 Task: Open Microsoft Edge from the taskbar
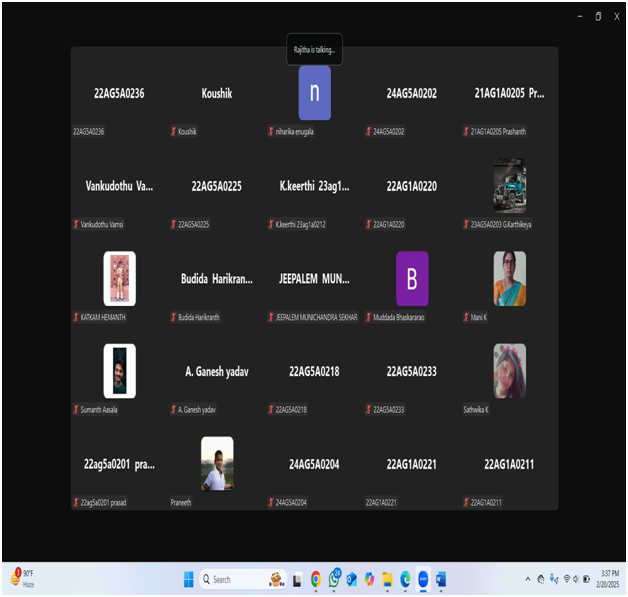405,579
